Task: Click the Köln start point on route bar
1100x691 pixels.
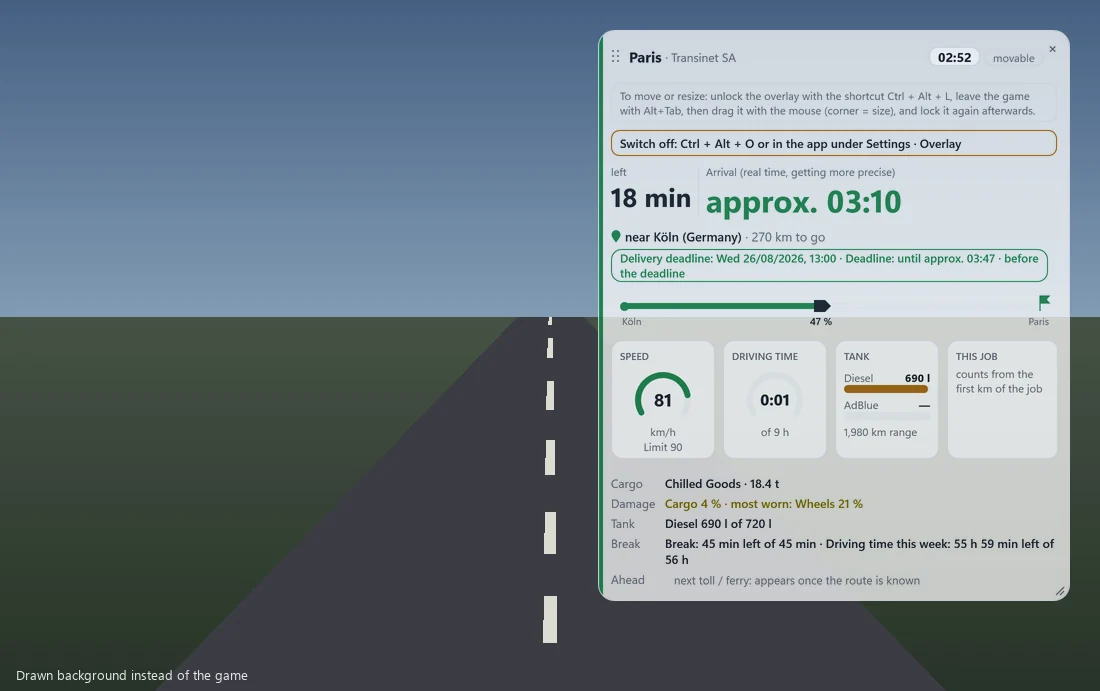Action: pyautogui.click(x=624, y=306)
